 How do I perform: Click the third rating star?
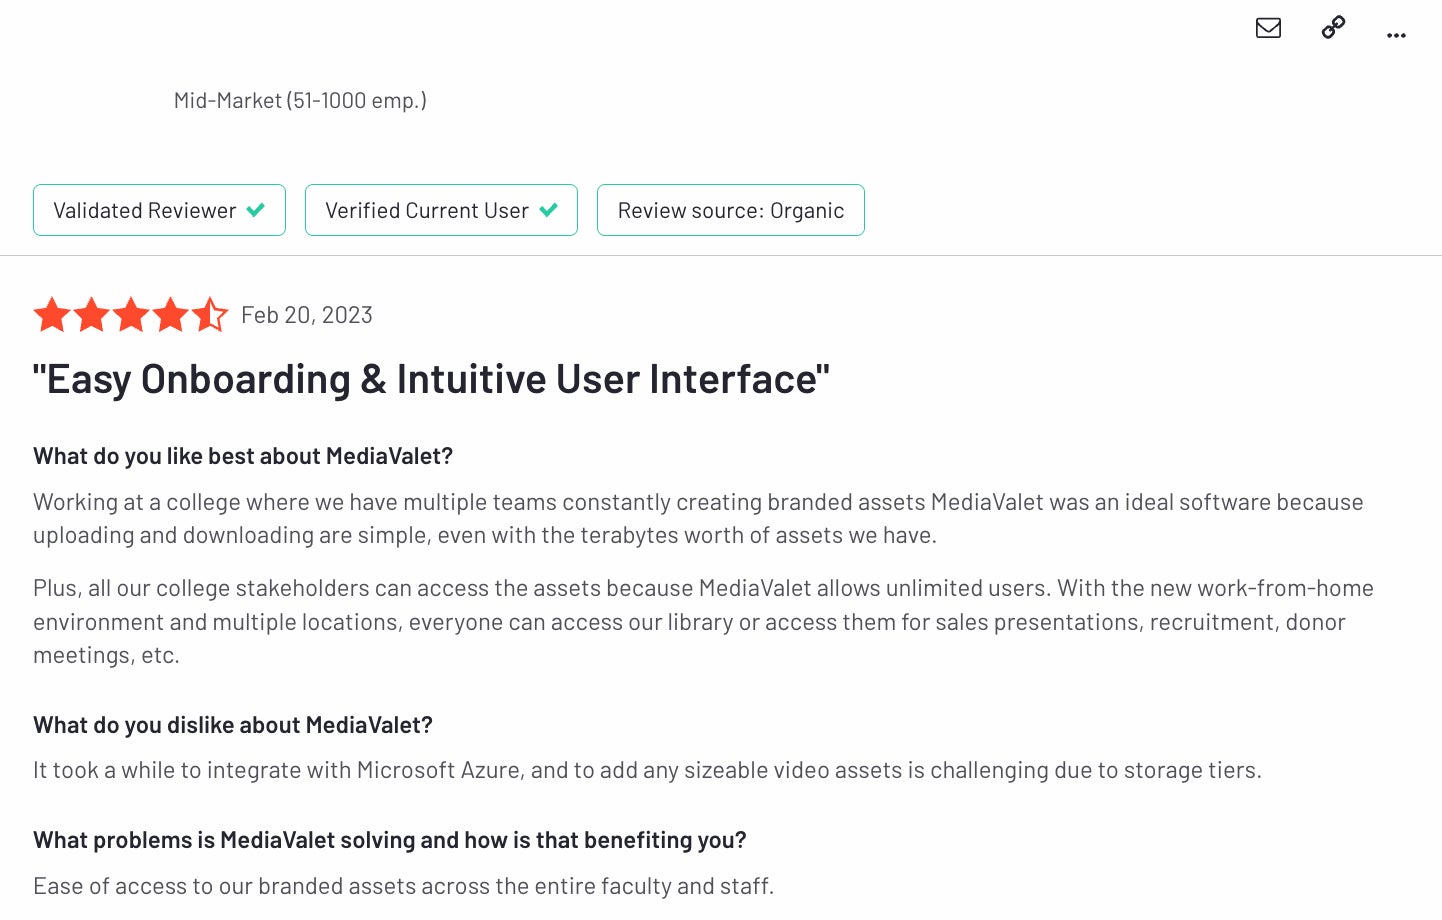131,315
